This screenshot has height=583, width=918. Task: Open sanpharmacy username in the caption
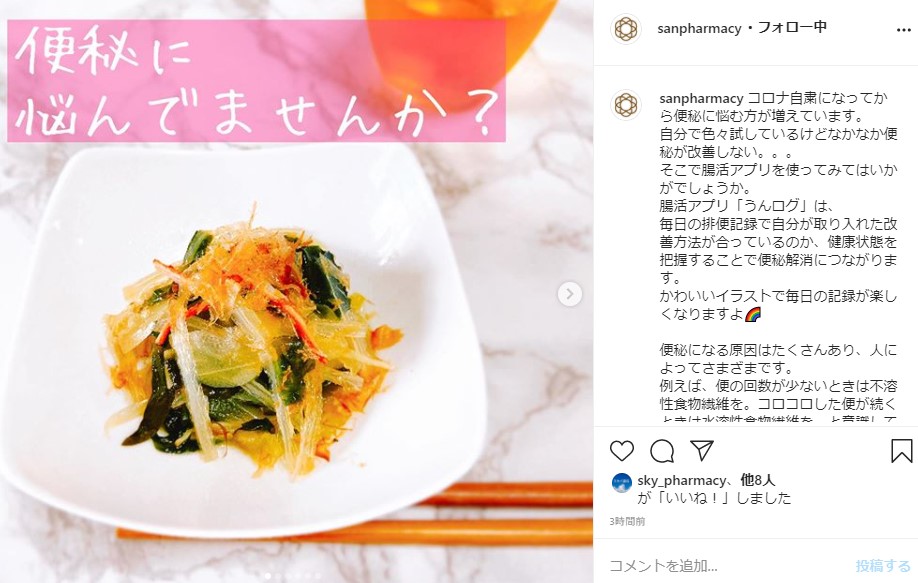(701, 98)
